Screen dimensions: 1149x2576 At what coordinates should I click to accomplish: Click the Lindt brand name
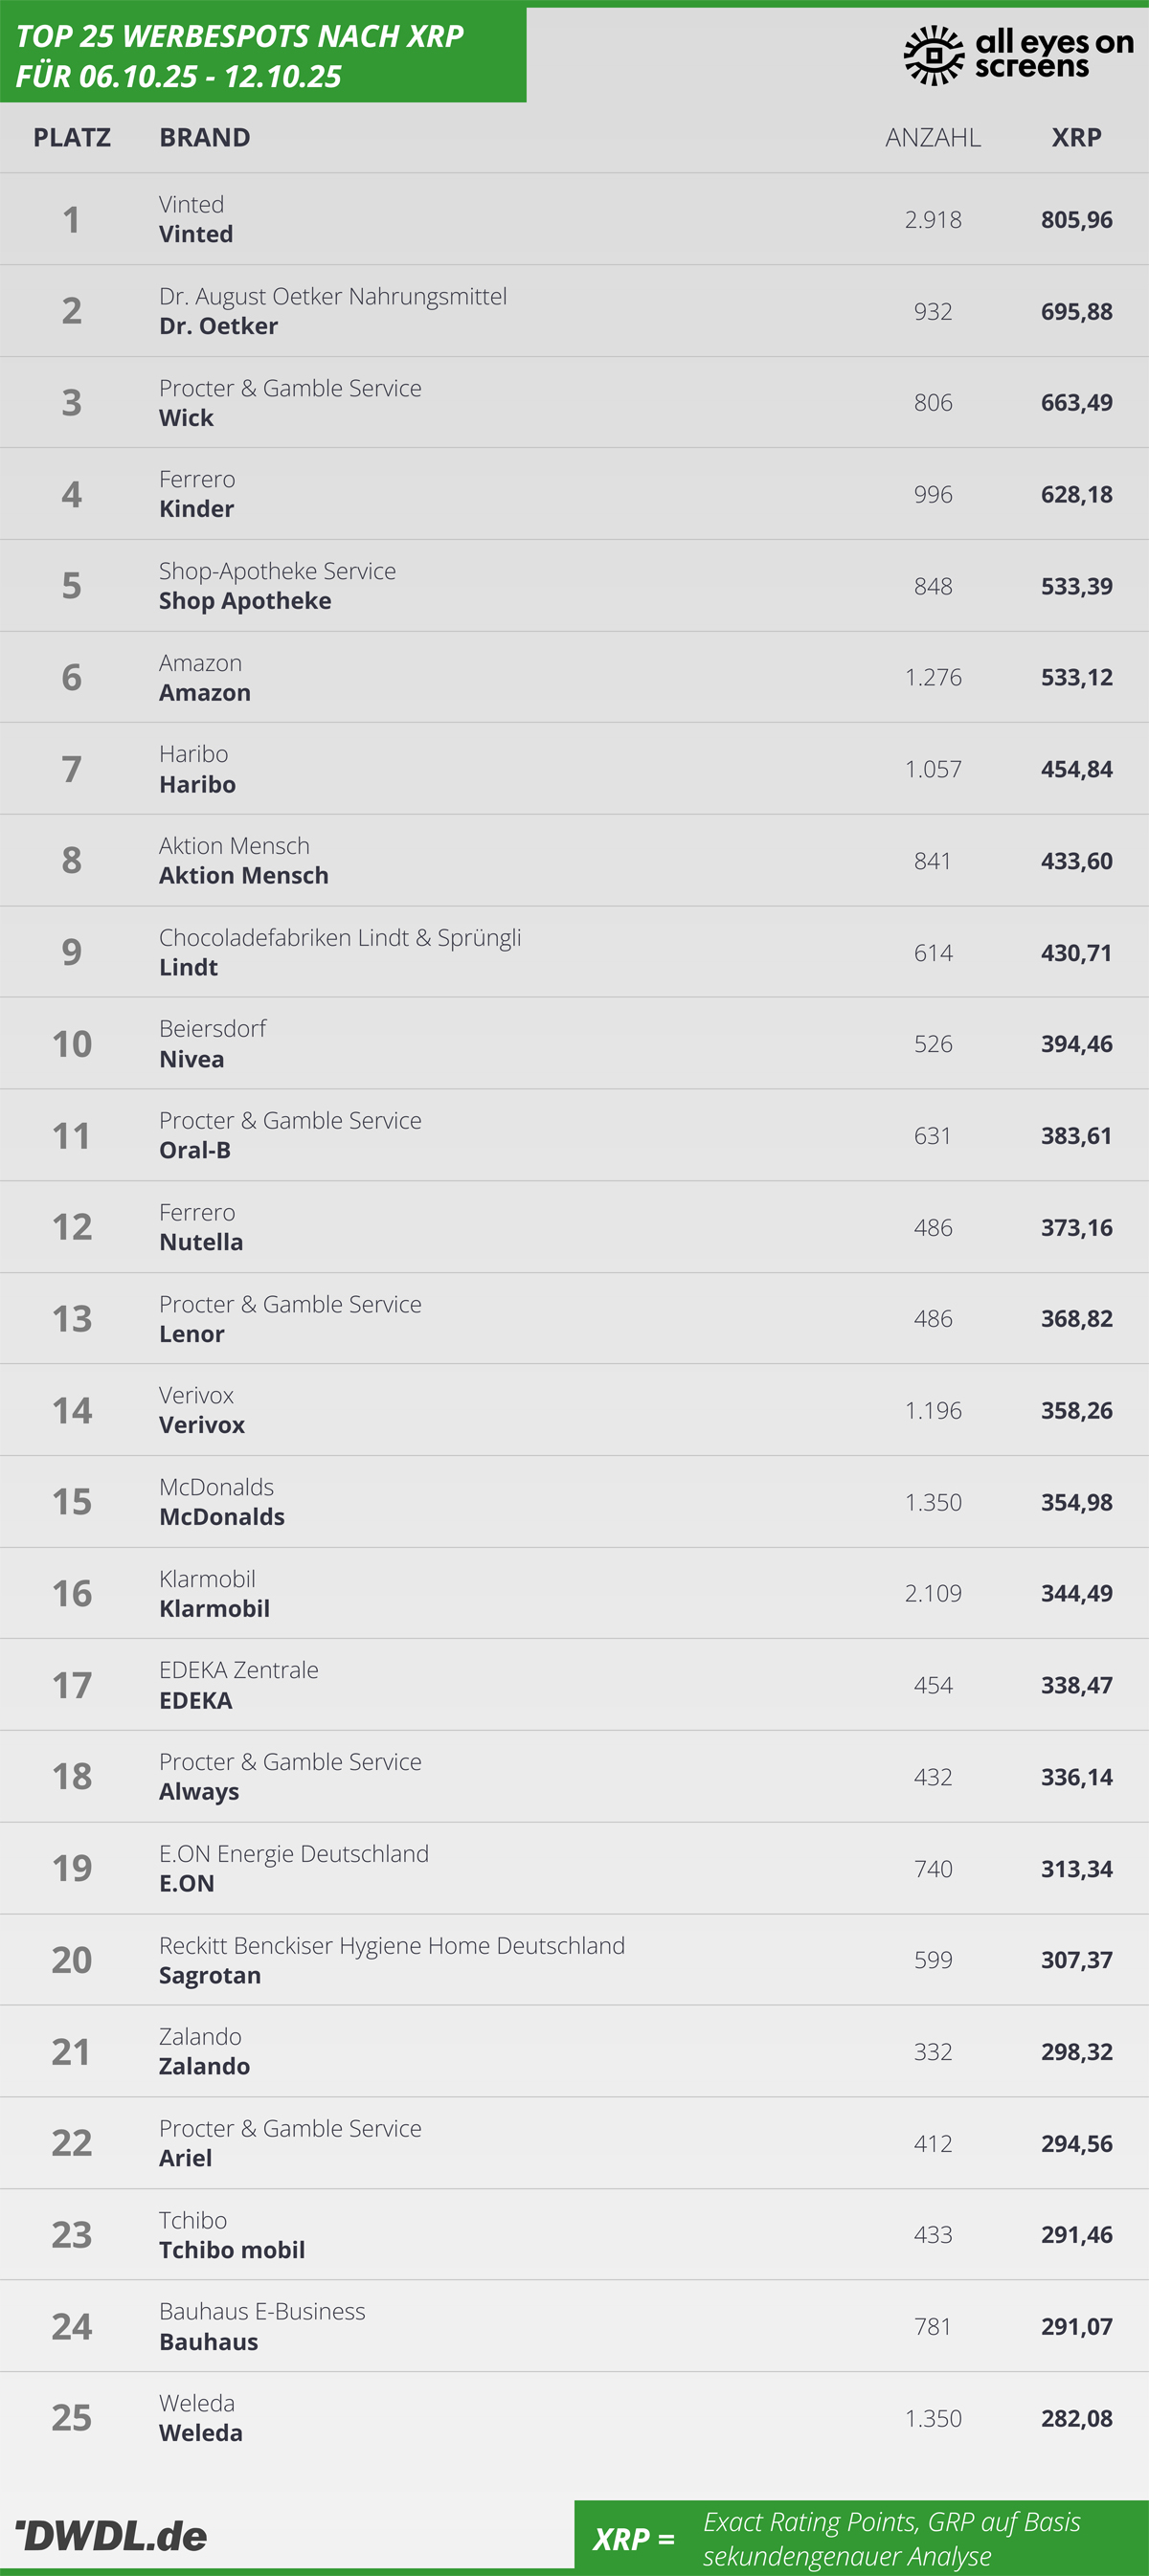189,967
